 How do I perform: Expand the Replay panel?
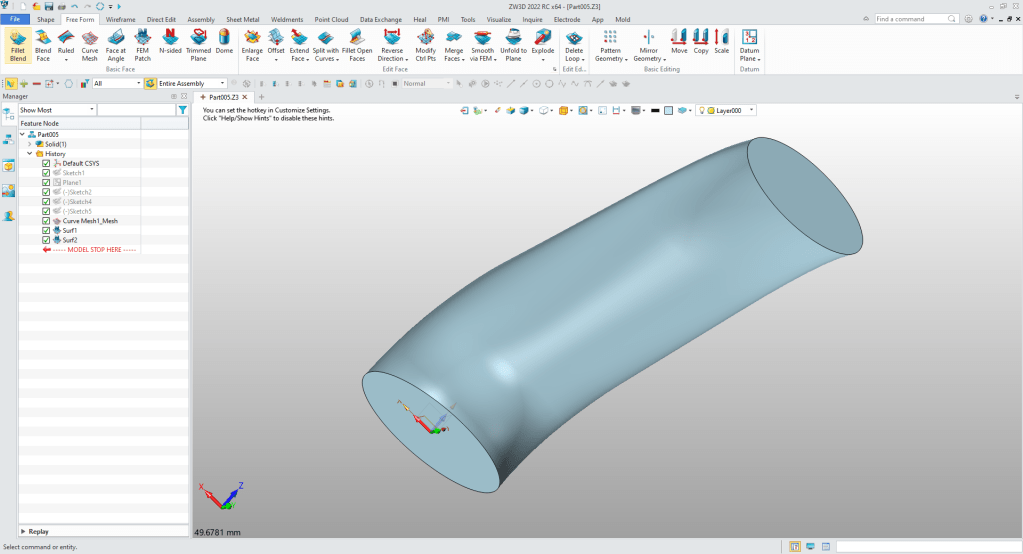pyautogui.click(x=24, y=531)
